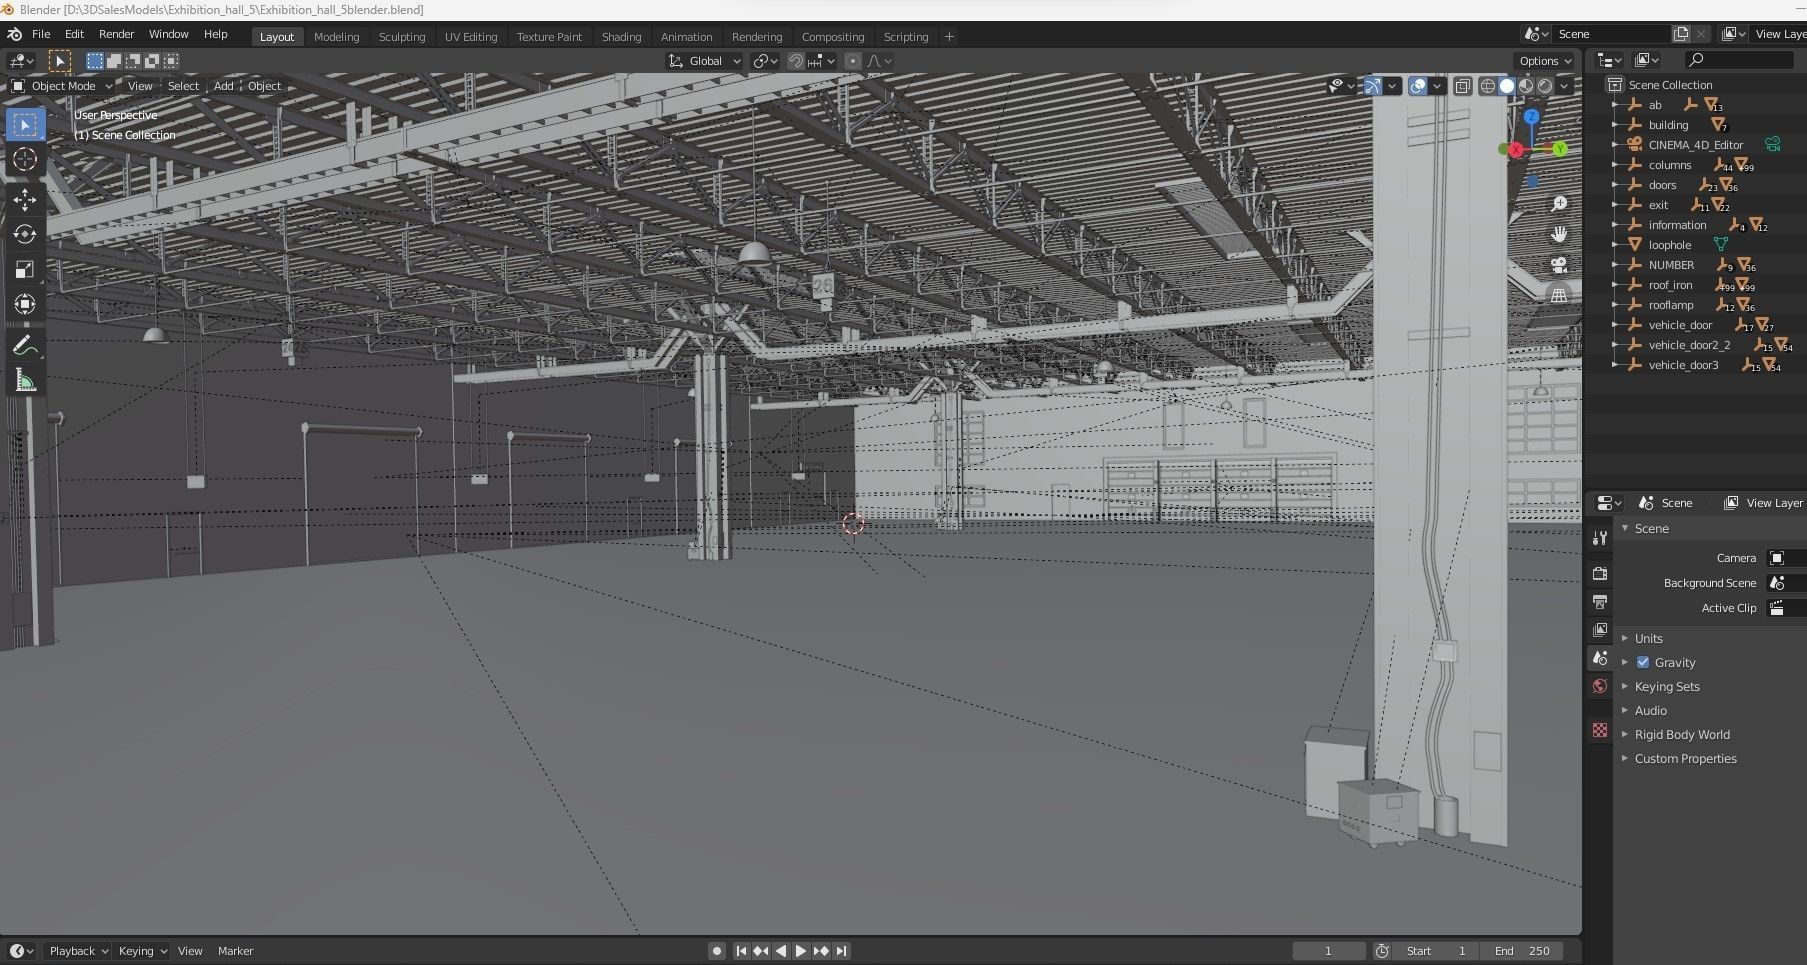Click the Z axis on navigation gizmo

tap(1533, 118)
